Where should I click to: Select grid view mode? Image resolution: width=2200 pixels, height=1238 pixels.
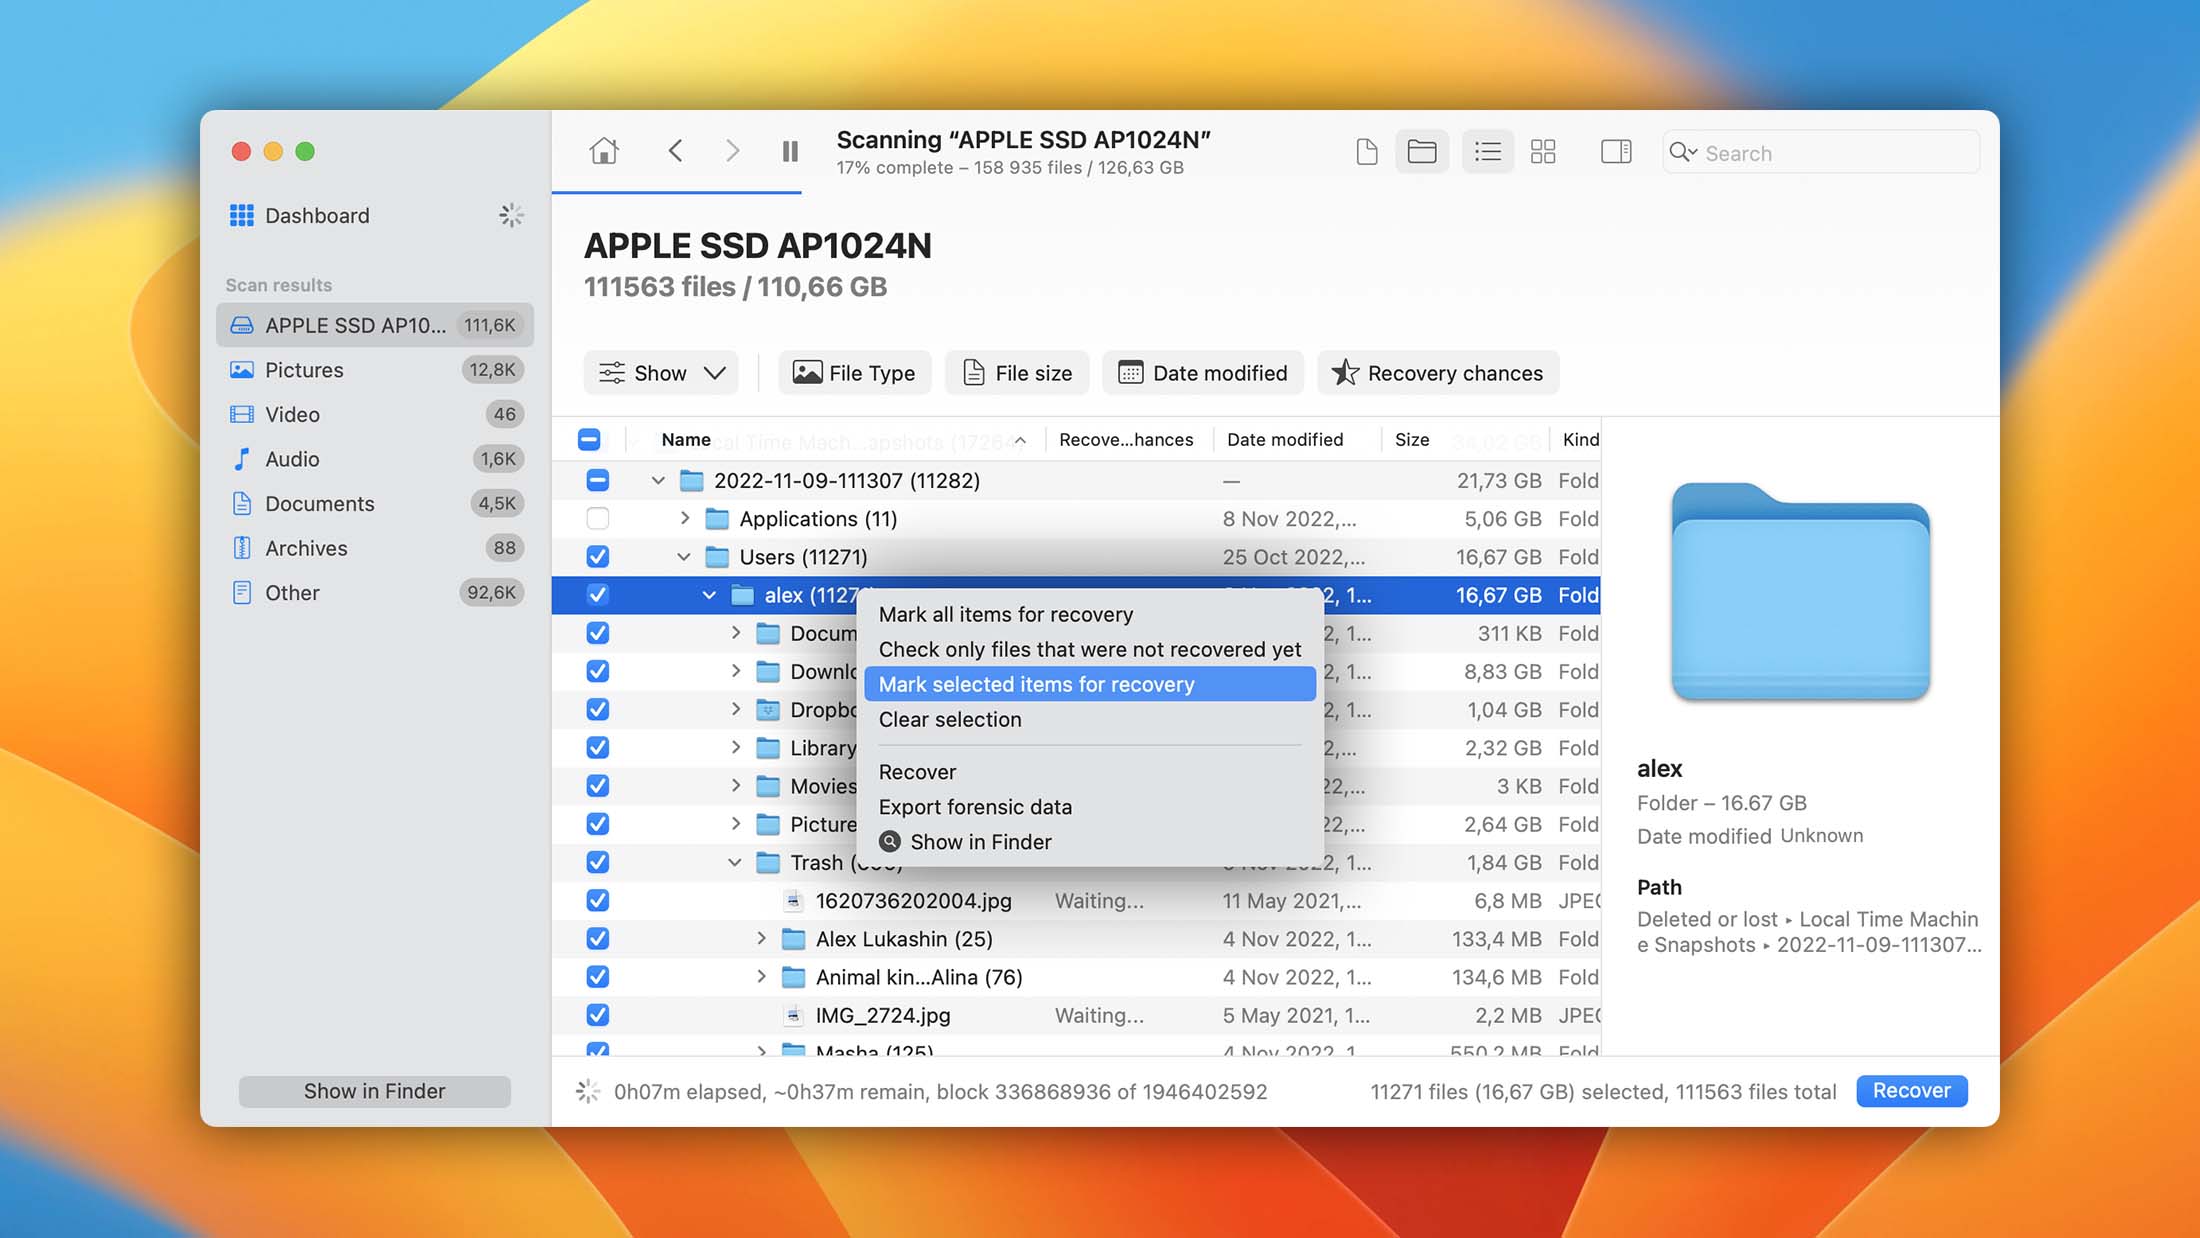1543,152
